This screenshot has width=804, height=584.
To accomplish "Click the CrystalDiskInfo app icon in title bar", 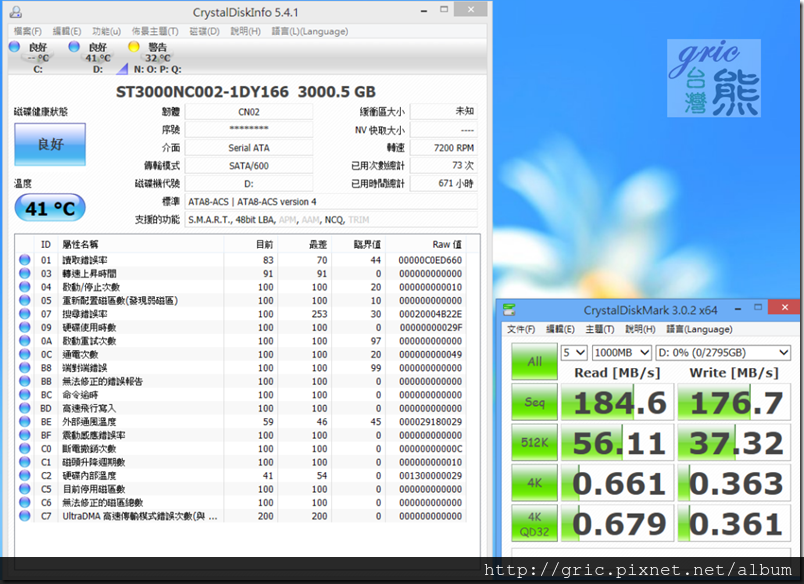I will coord(16,12).
